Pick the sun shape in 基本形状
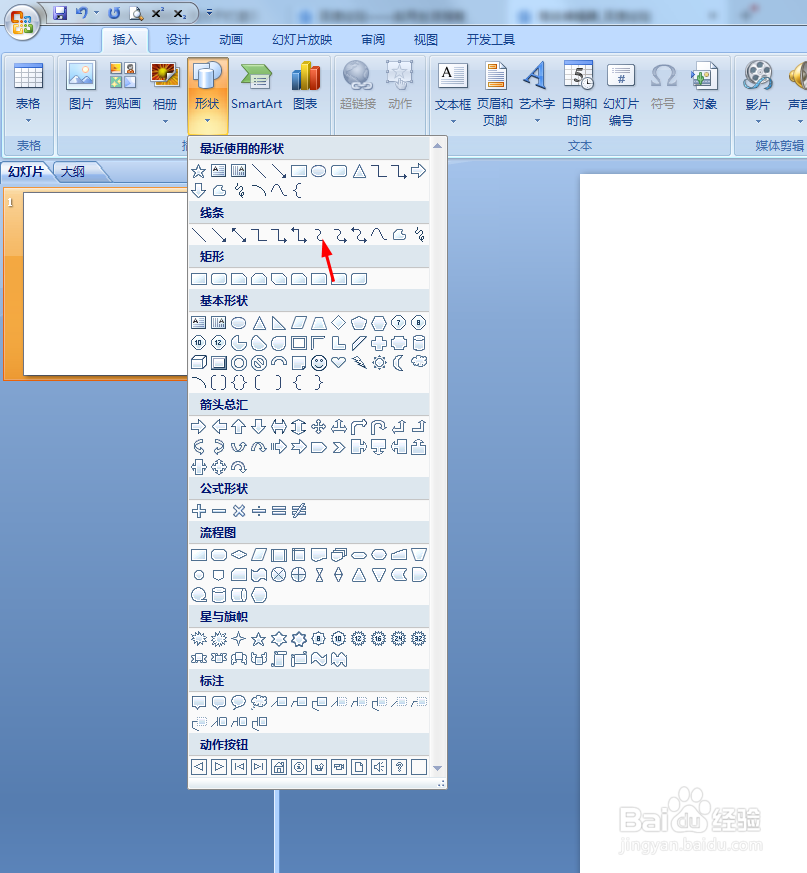The height and width of the screenshot is (873, 807). [379, 363]
